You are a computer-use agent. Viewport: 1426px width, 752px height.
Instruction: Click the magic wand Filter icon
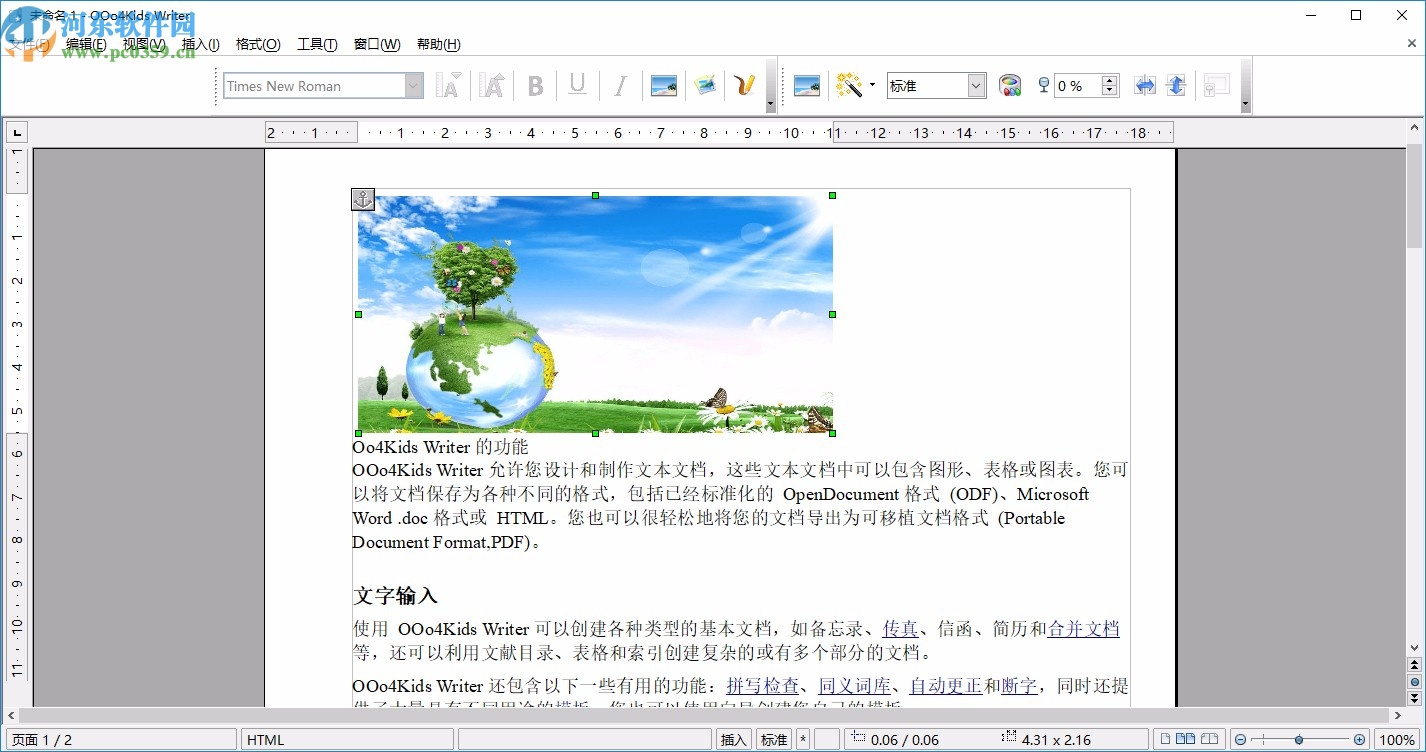[849, 86]
